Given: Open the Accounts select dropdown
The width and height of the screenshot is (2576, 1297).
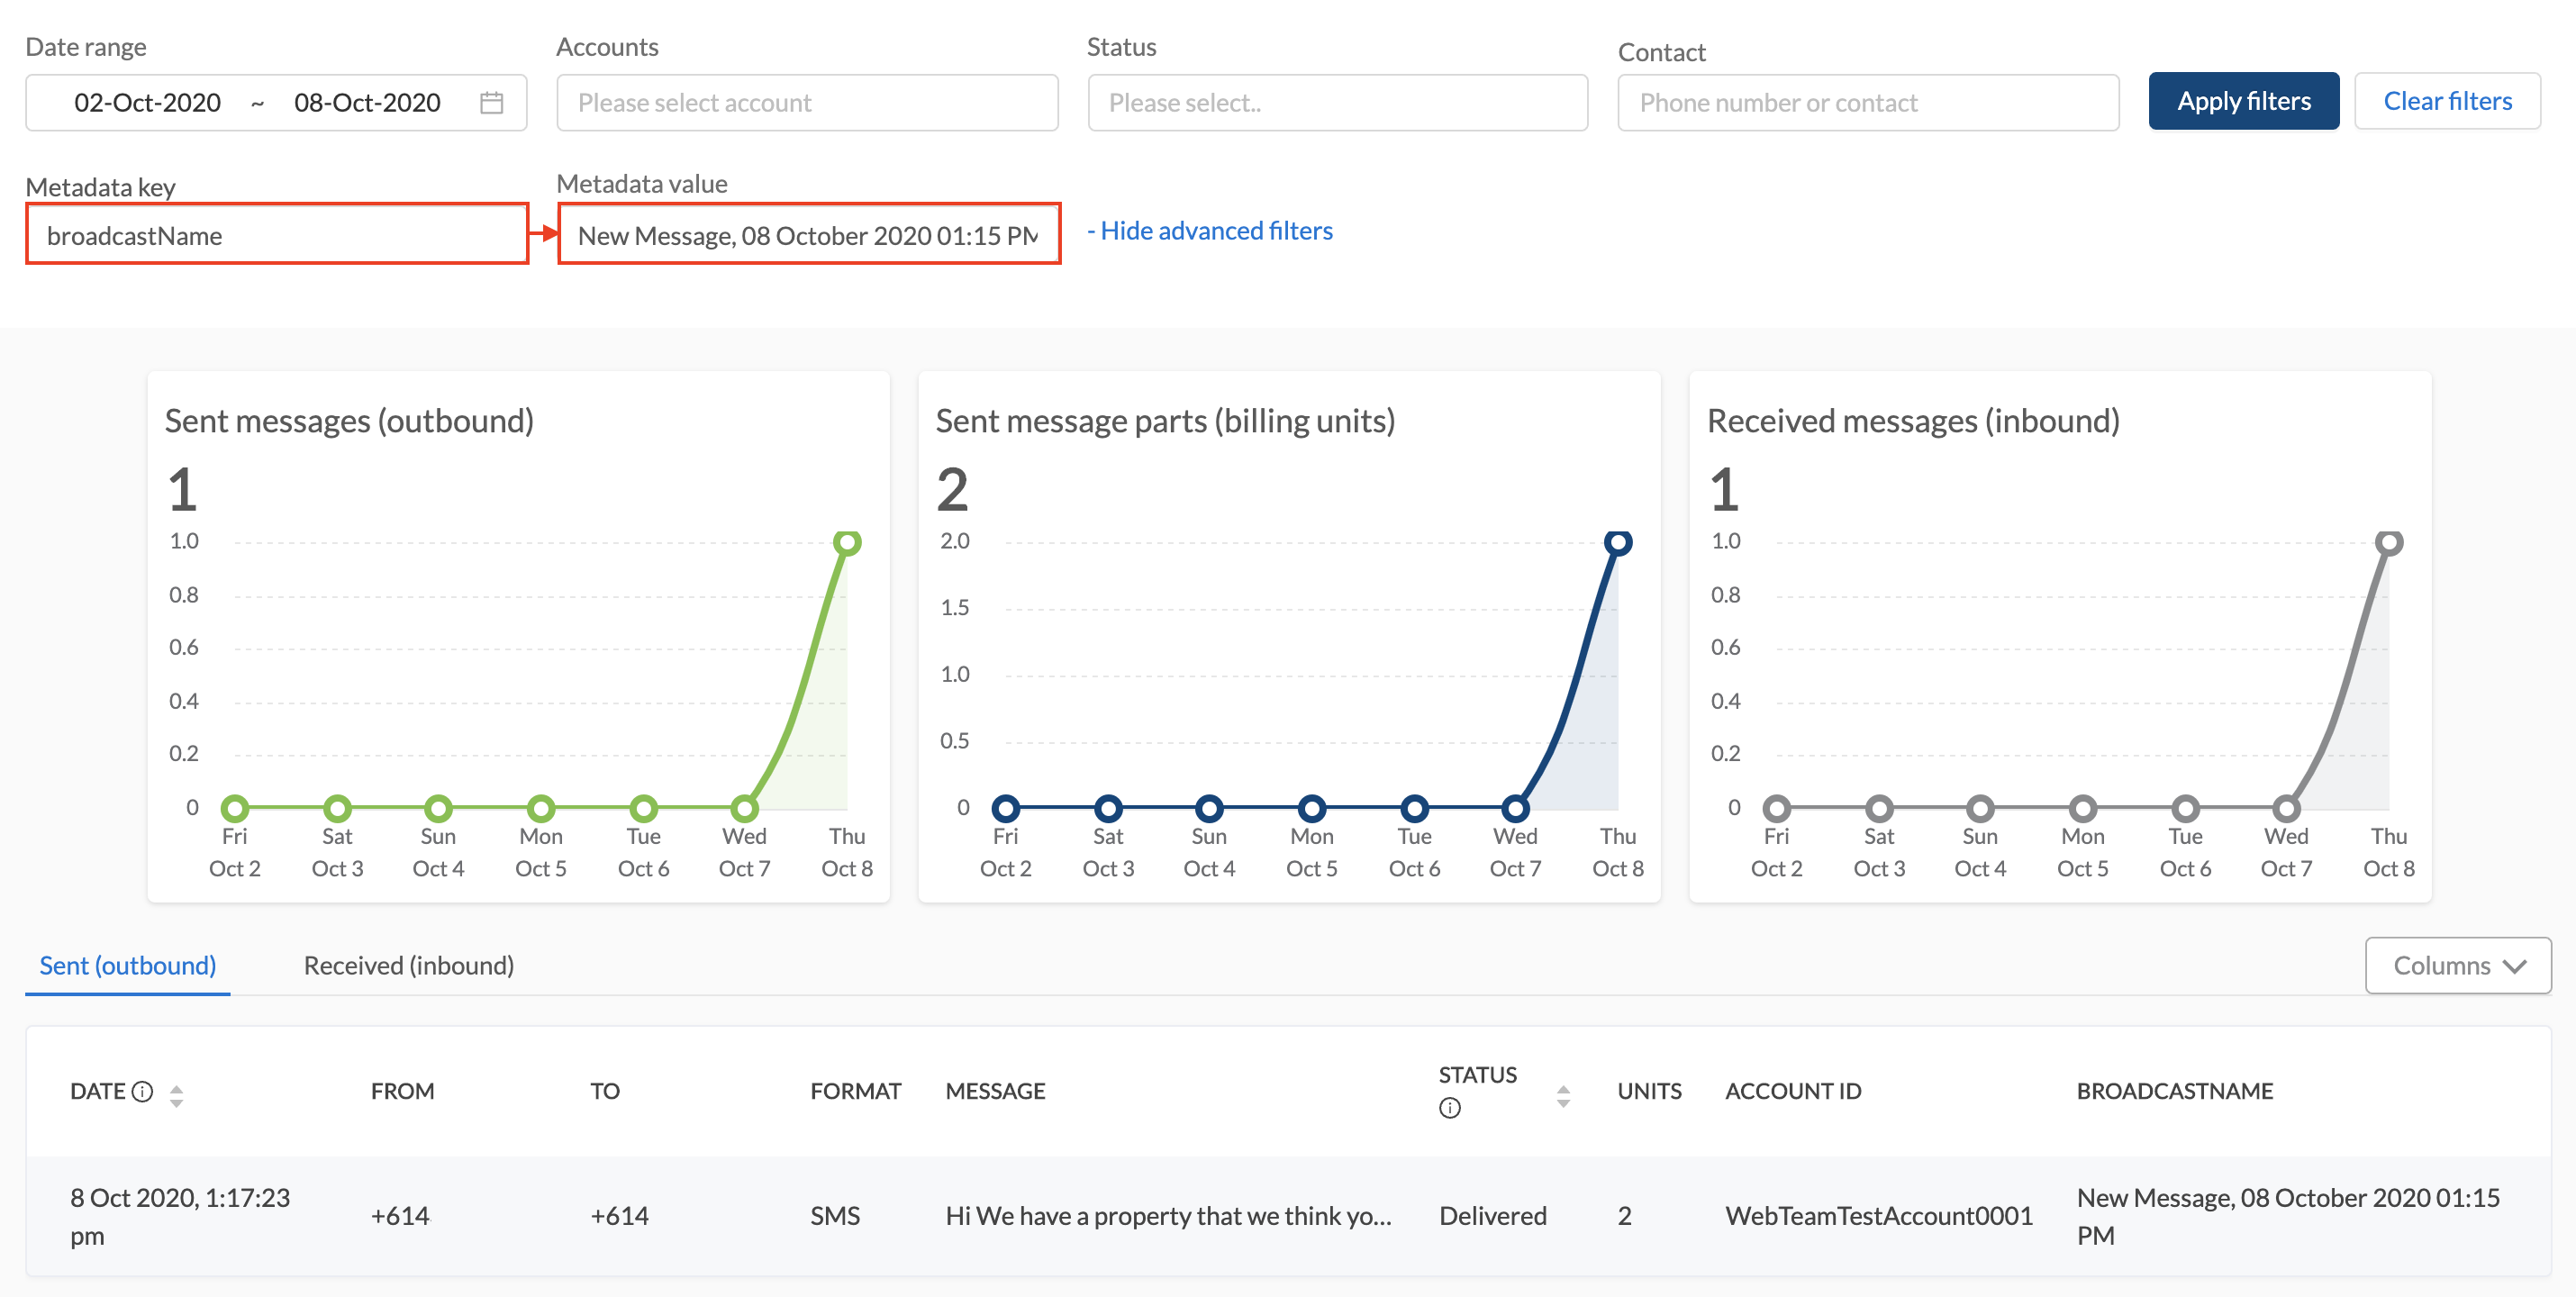Looking at the screenshot, I should click(806, 102).
